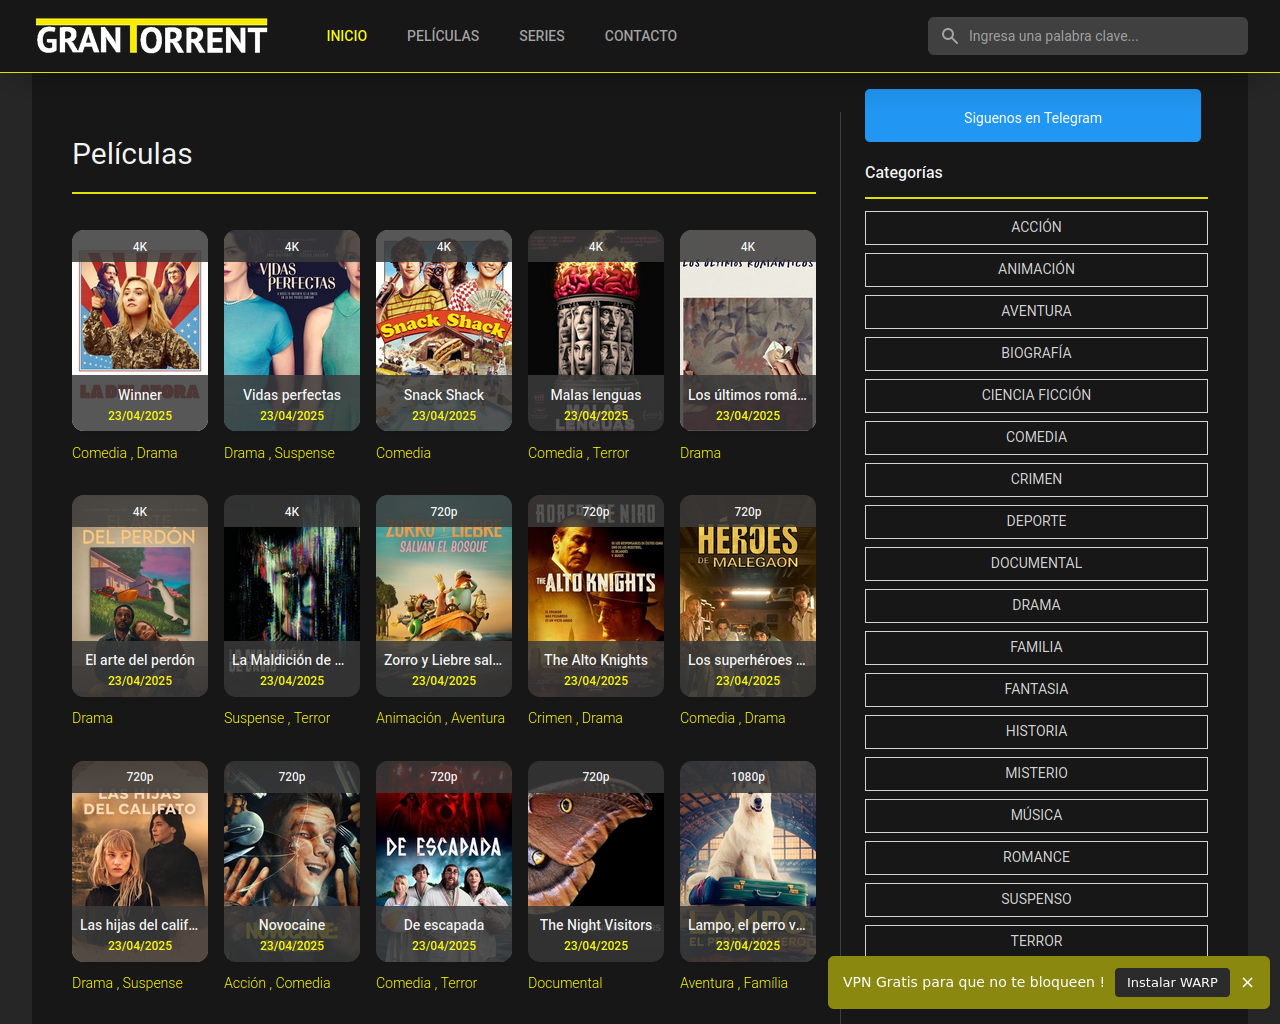Select the Fantasia category

coord(1036,690)
